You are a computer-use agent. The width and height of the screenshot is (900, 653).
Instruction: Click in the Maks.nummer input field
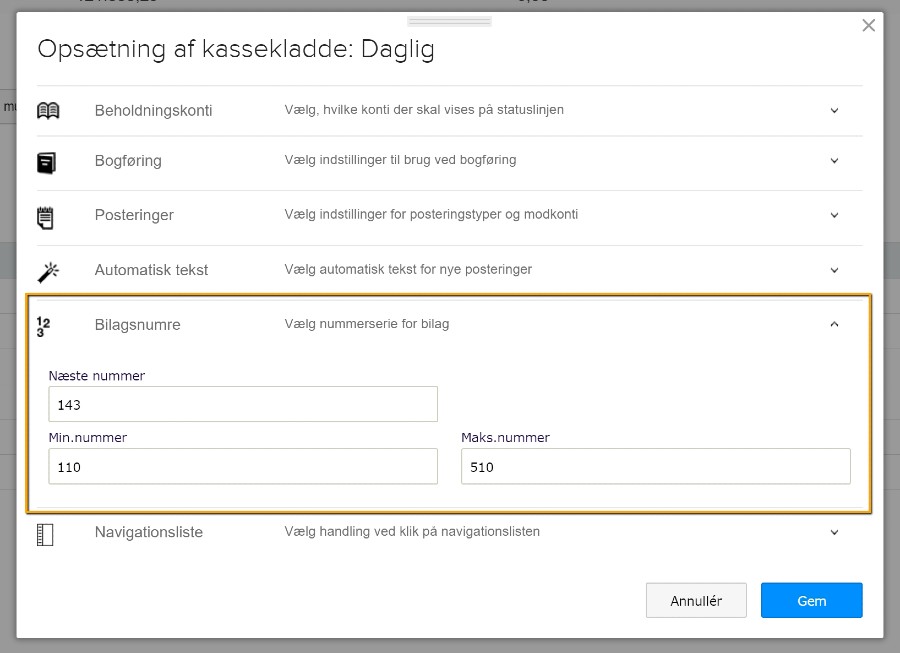point(655,466)
